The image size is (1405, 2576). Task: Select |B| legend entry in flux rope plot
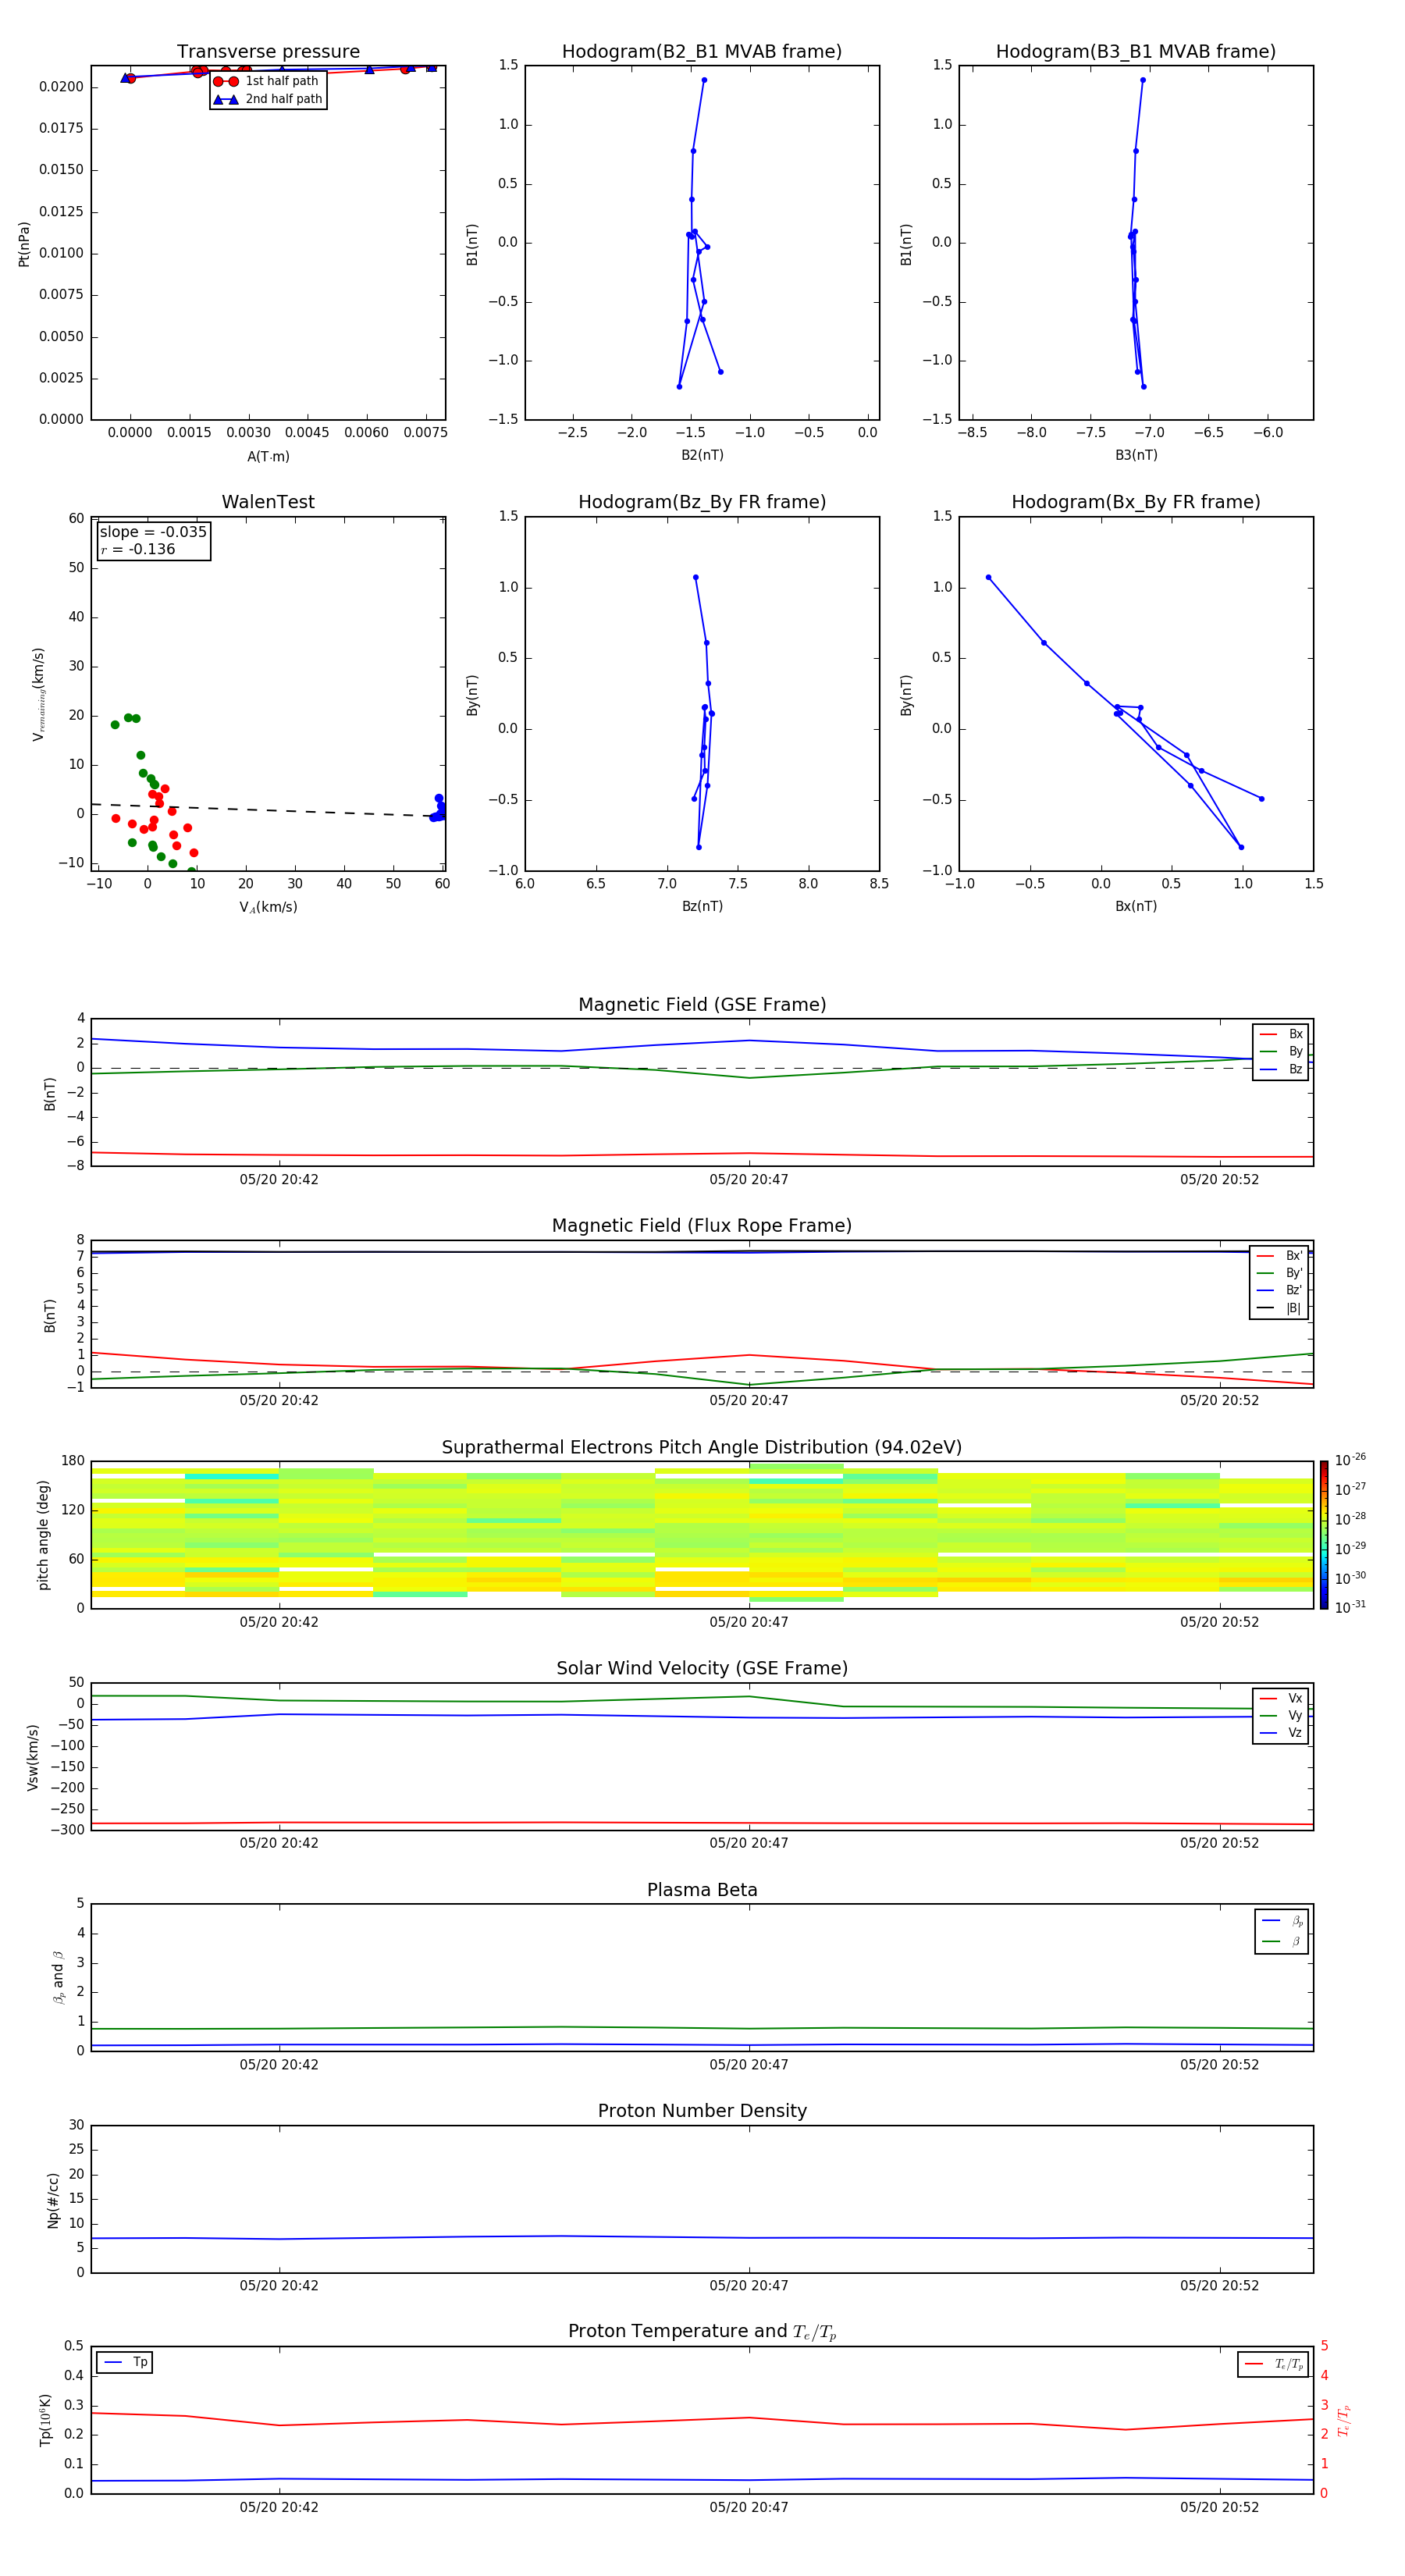pos(1279,1308)
